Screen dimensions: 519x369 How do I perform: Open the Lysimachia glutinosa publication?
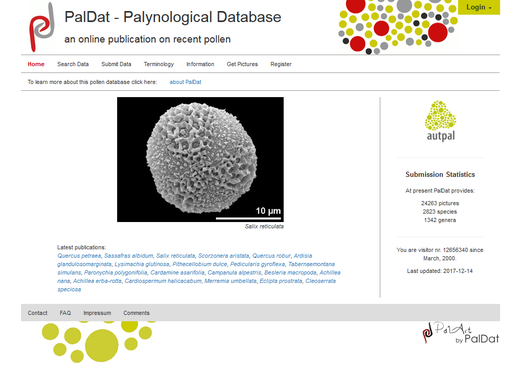[x=142, y=264]
